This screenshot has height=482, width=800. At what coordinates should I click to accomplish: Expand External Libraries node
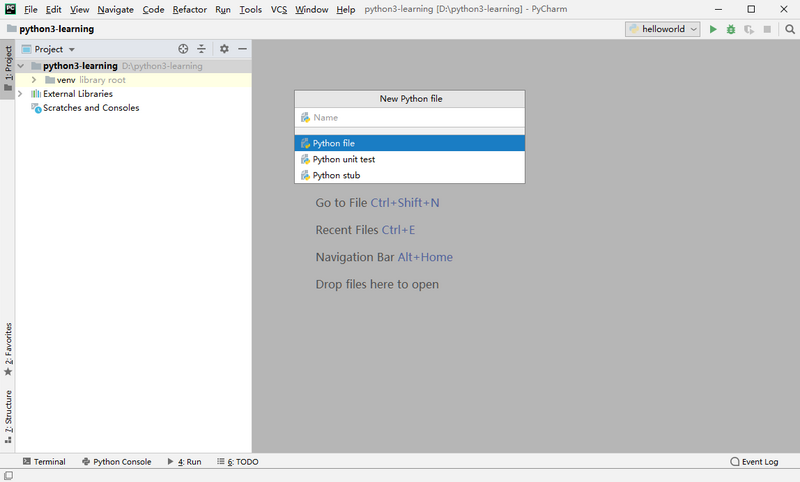pos(20,94)
